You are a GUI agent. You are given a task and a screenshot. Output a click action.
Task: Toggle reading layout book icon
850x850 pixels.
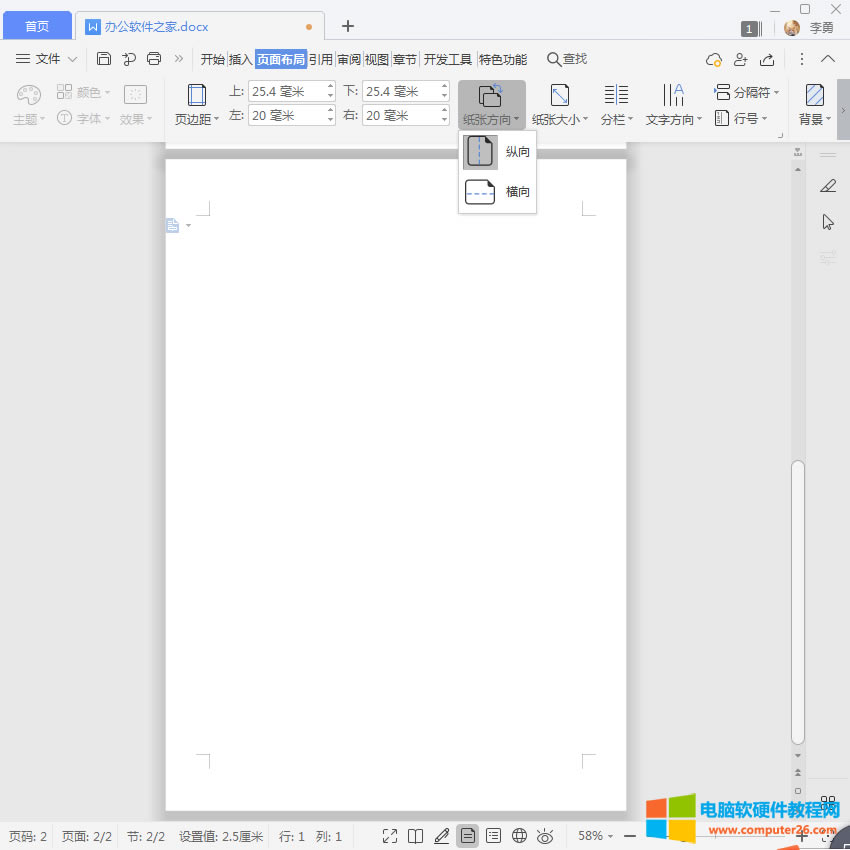pos(416,836)
